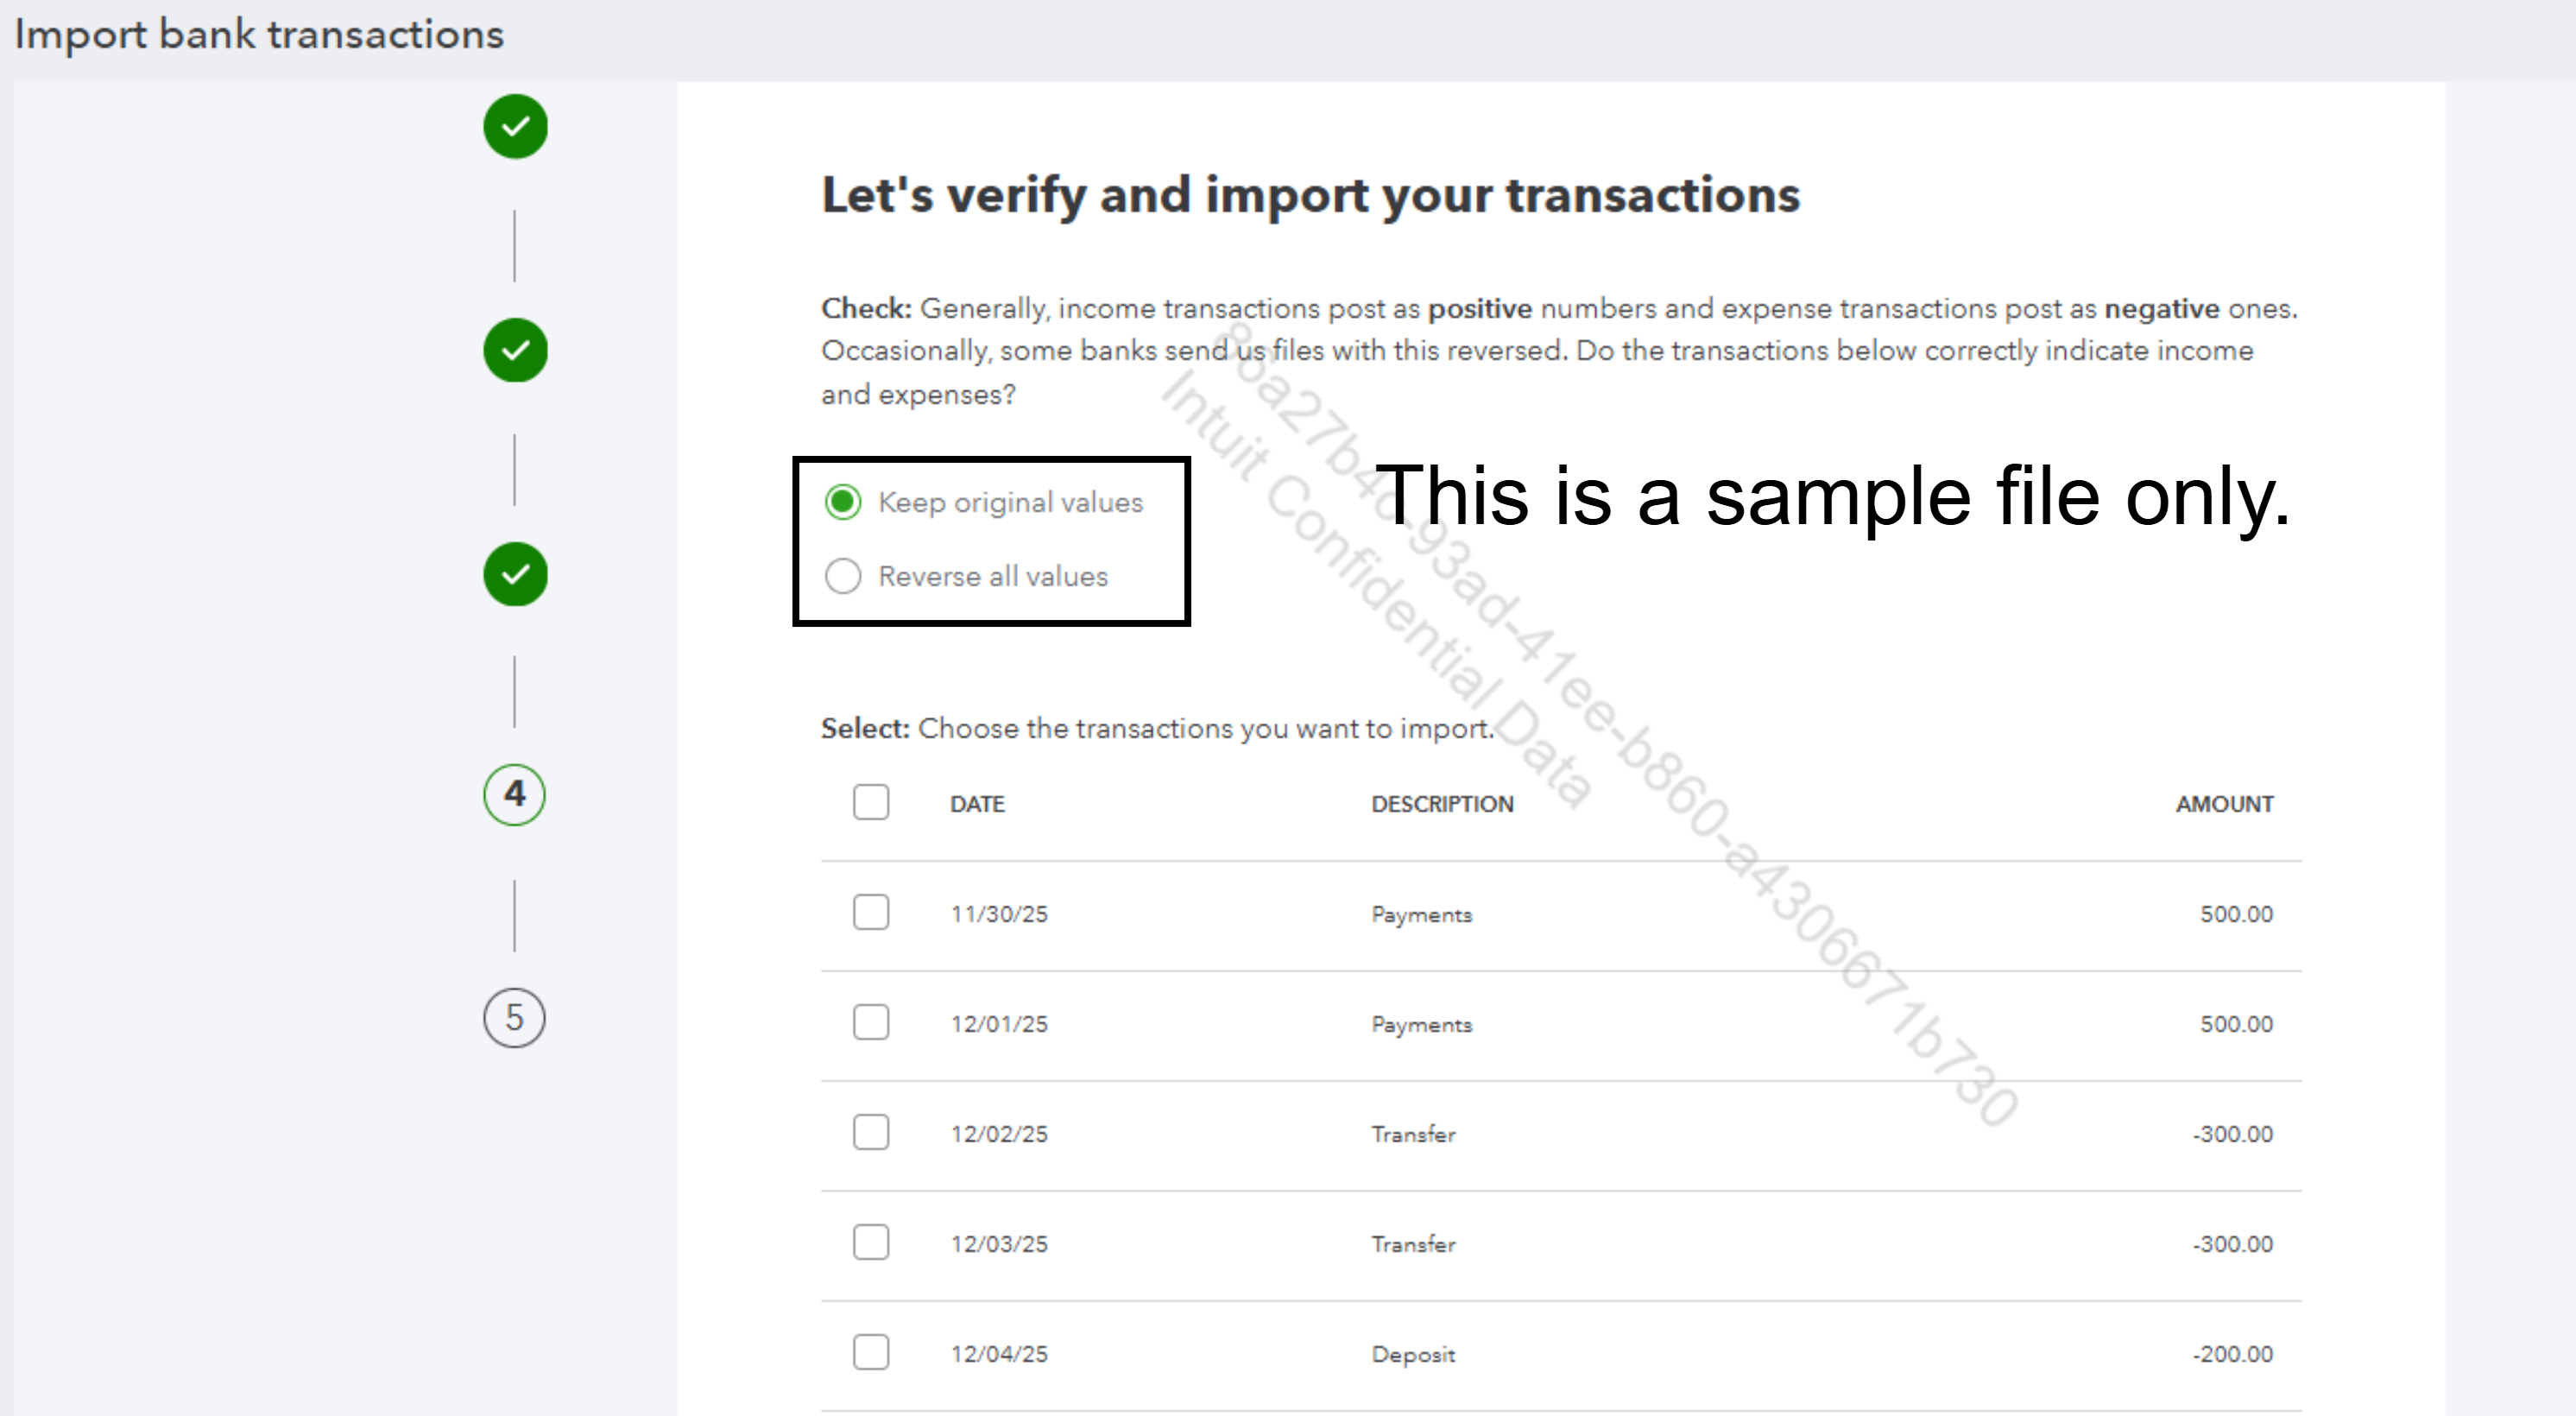
Task: Select the 12/01/25 Payments transaction checkbox
Action: (871, 1022)
